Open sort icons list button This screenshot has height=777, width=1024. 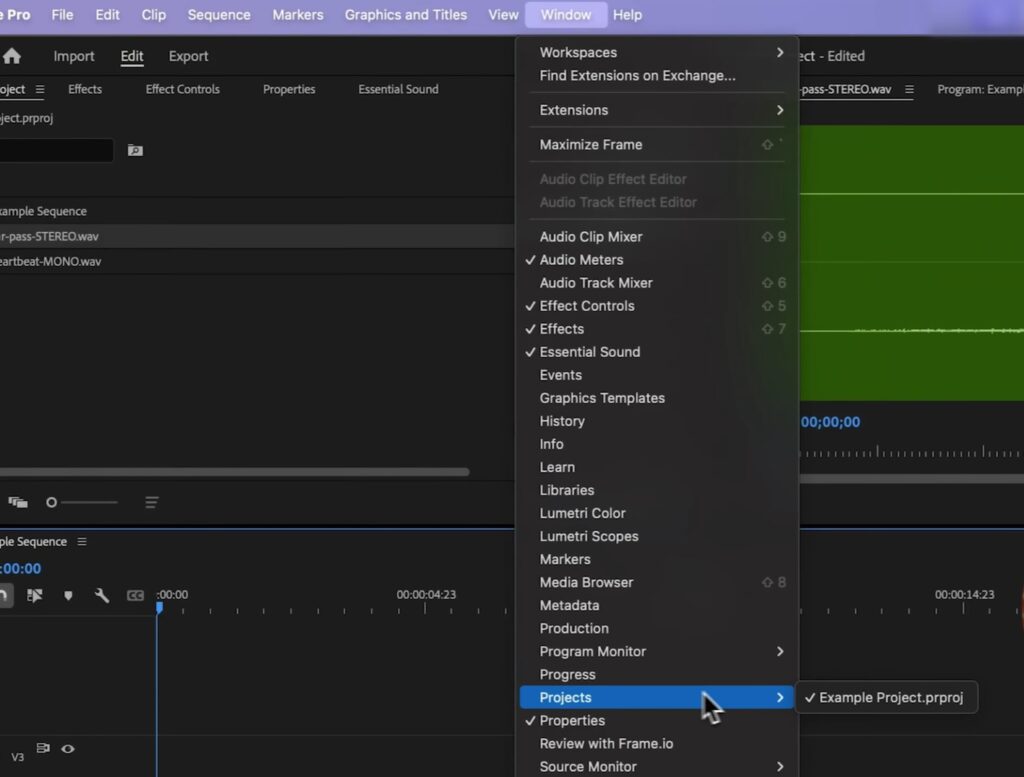tap(152, 502)
